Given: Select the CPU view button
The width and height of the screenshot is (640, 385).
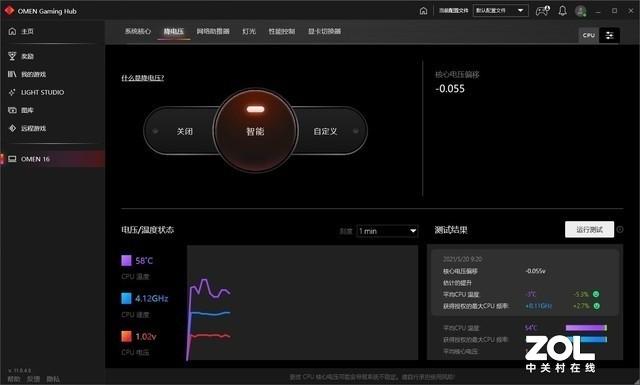Looking at the screenshot, I should pyautogui.click(x=589, y=36).
